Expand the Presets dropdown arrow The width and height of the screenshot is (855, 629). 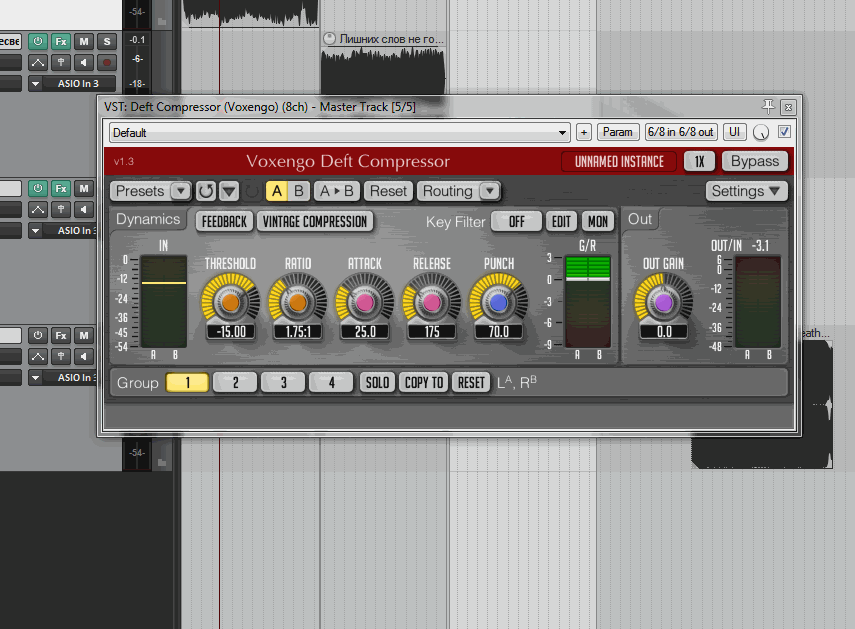tap(180, 191)
